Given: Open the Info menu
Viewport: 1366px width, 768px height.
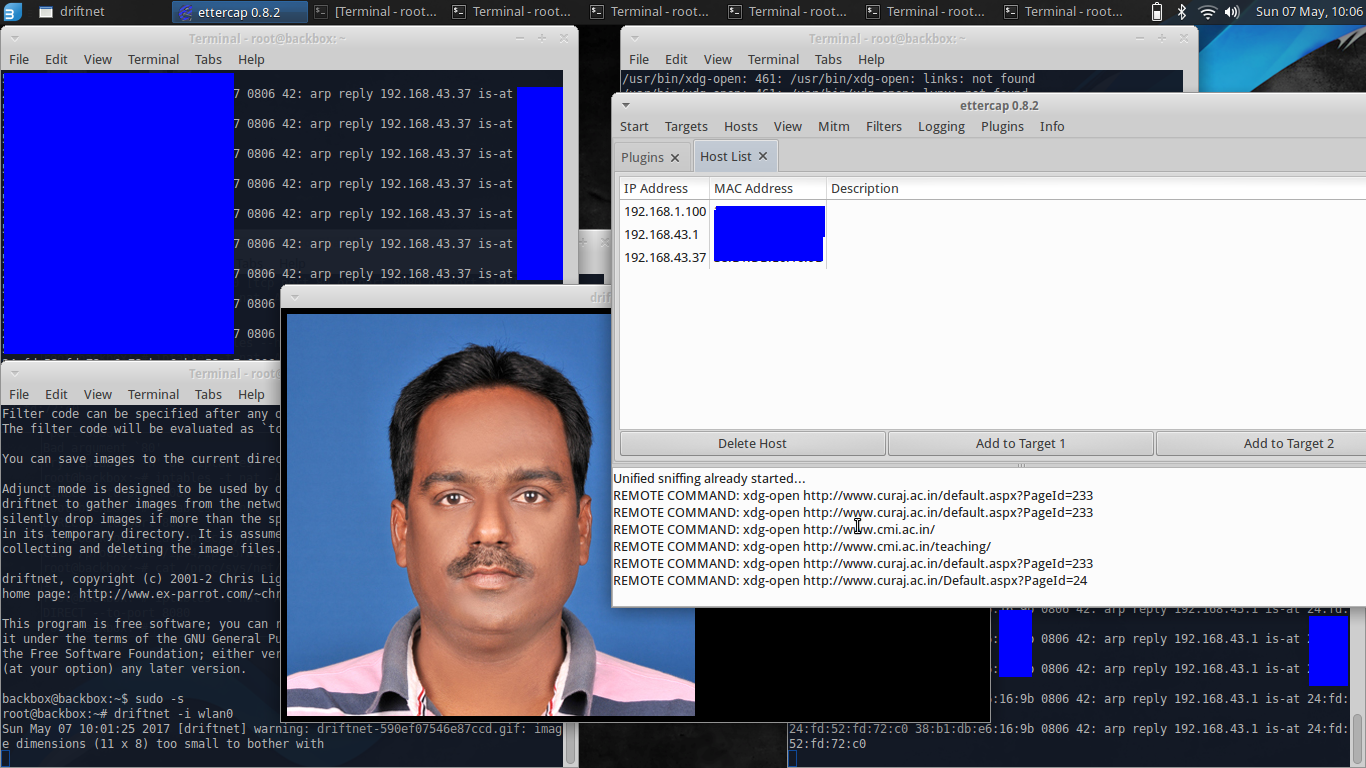Looking at the screenshot, I should (1052, 127).
